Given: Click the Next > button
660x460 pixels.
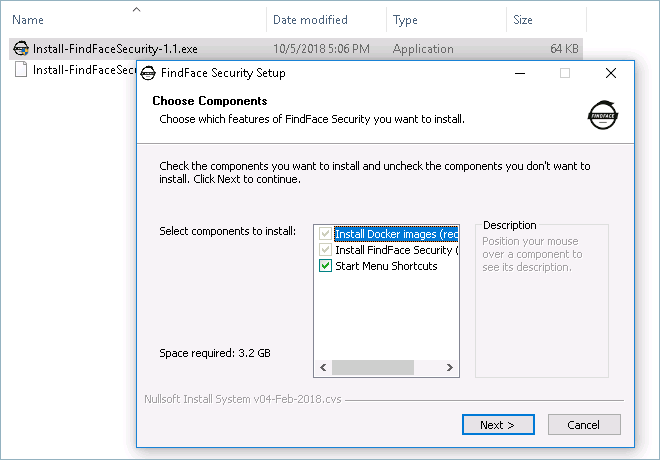Looking at the screenshot, I should [x=498, y=425].
